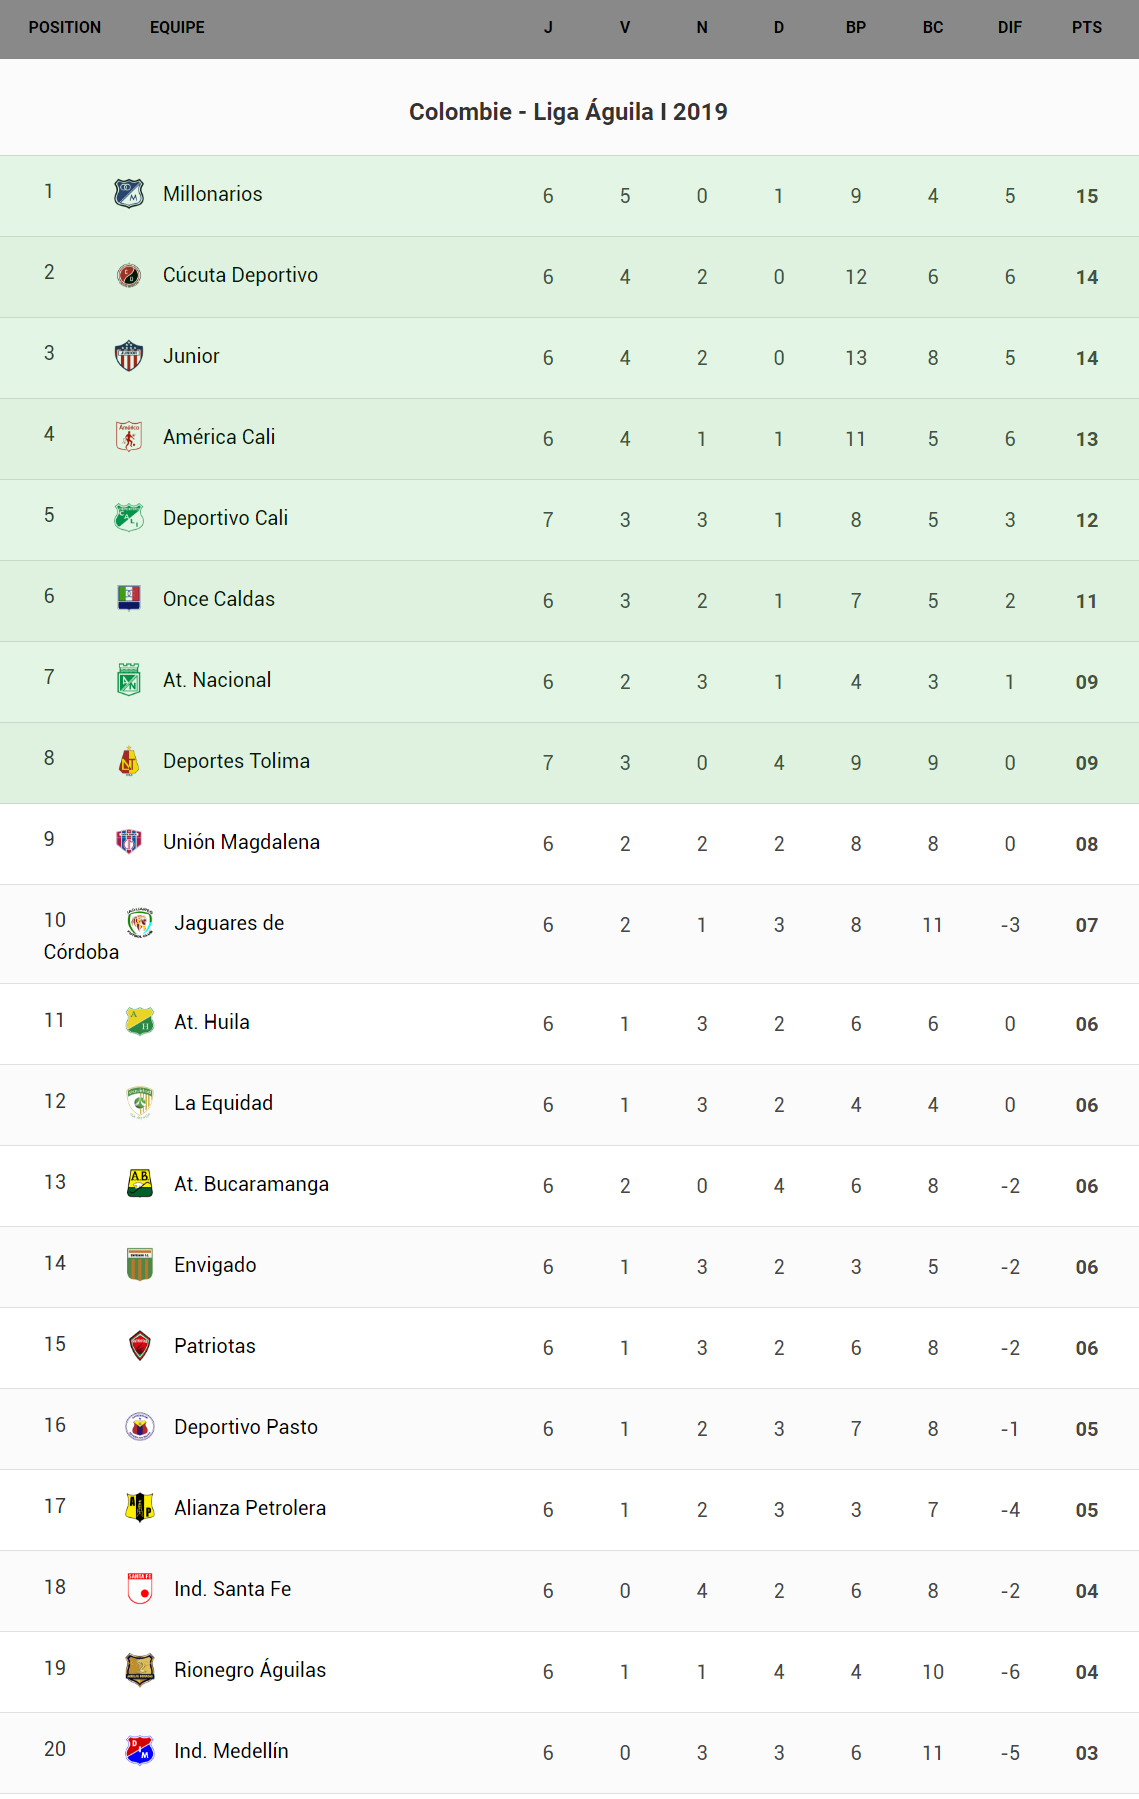Viewport: 1139px width, 1799px height.
Task: Select the Deportes Tolima team name
Action: [236, 761]
